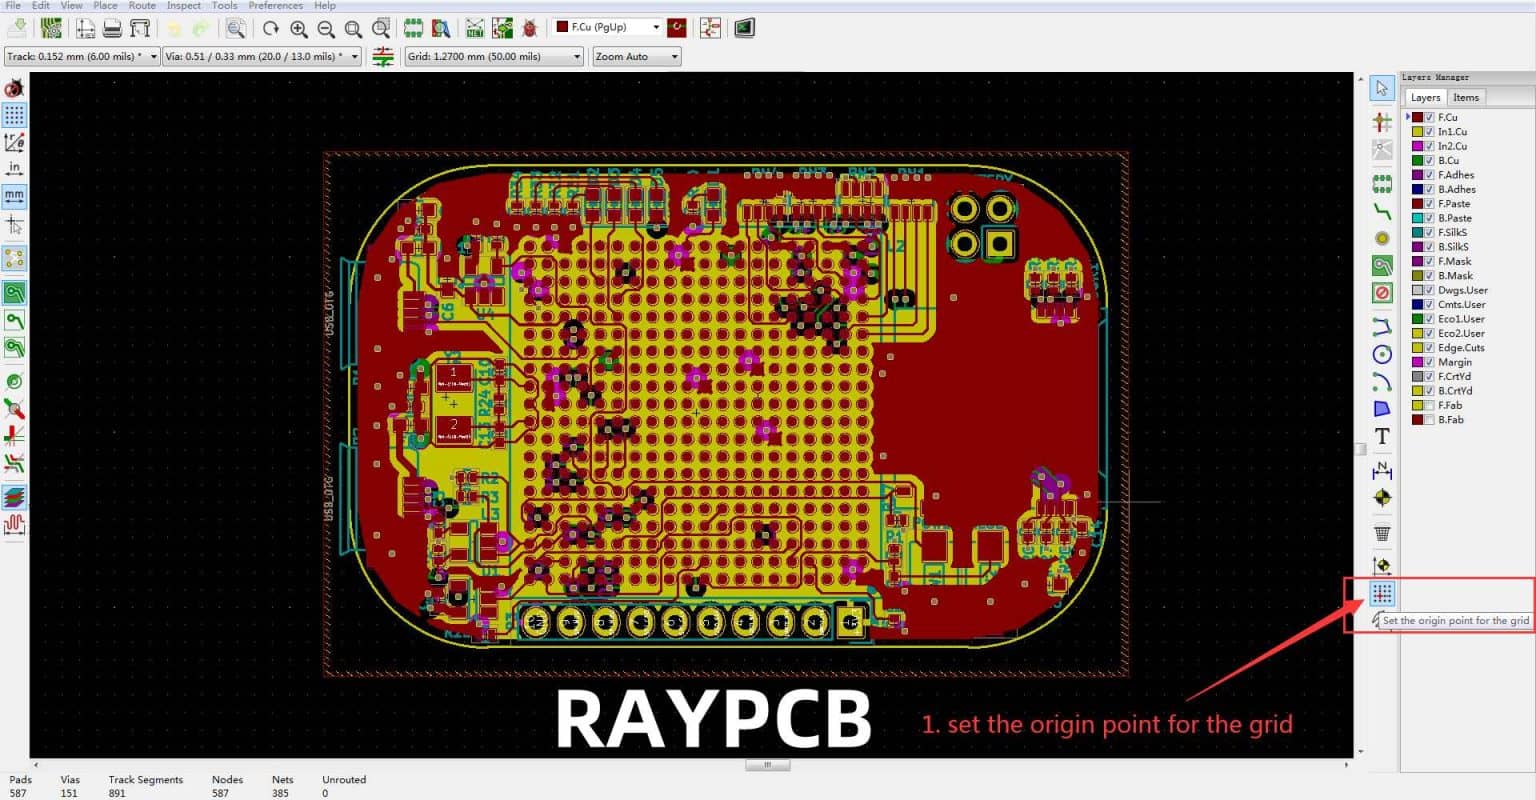Viewport: 1536px width, 800px height.
Task: Switch units to inches
Action: (x=15, y=168)
